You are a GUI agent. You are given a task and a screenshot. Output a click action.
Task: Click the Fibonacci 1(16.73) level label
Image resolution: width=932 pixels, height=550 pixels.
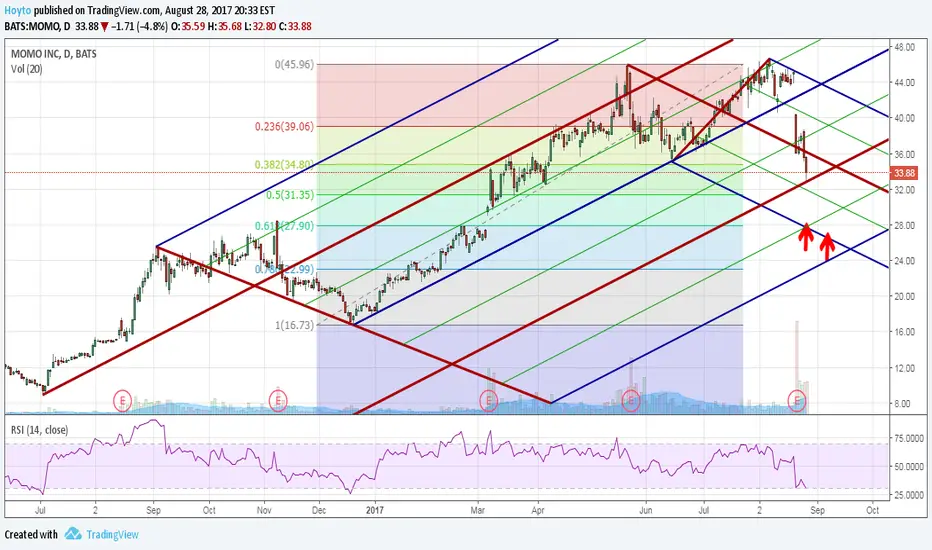tap(294, 325)
